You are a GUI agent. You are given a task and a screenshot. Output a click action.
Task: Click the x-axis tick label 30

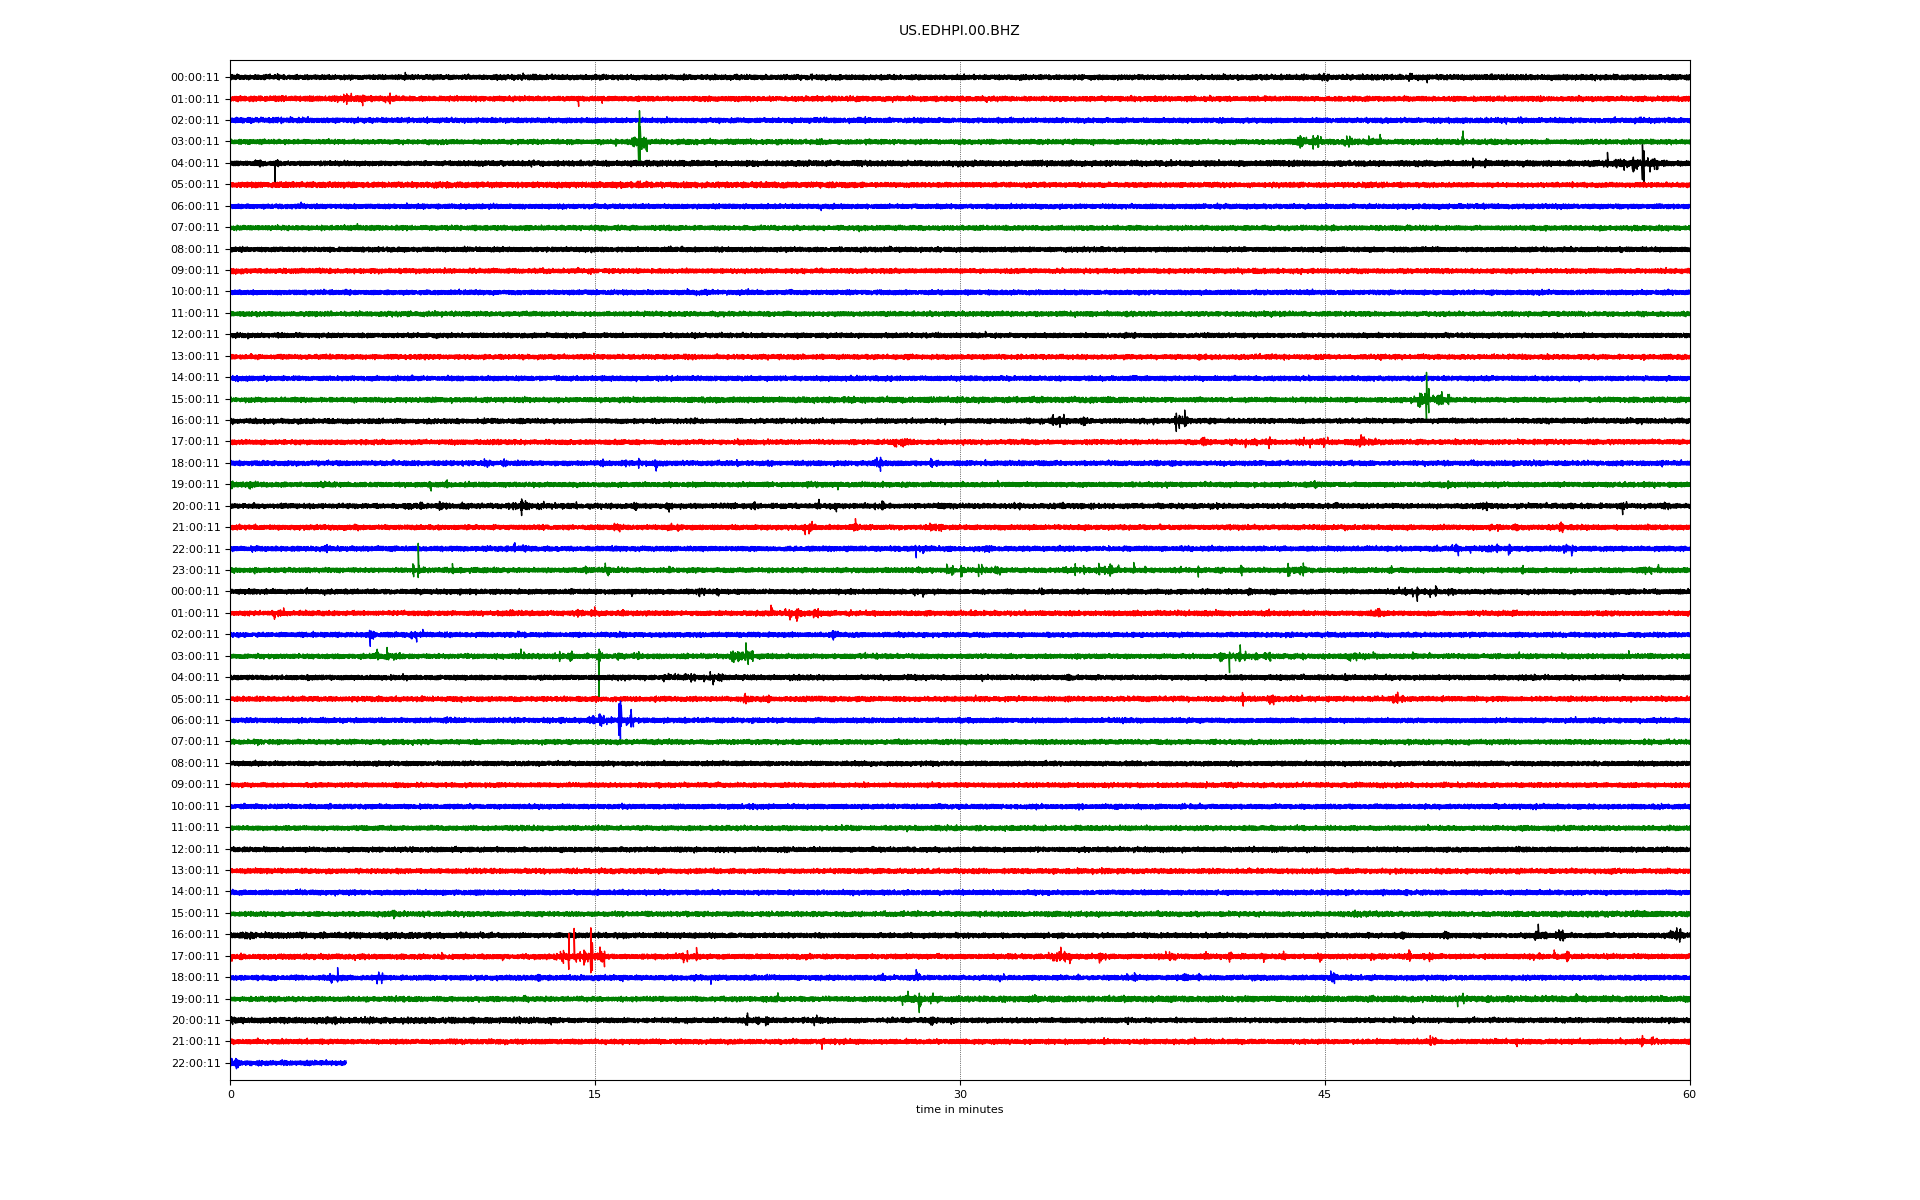960,1094
